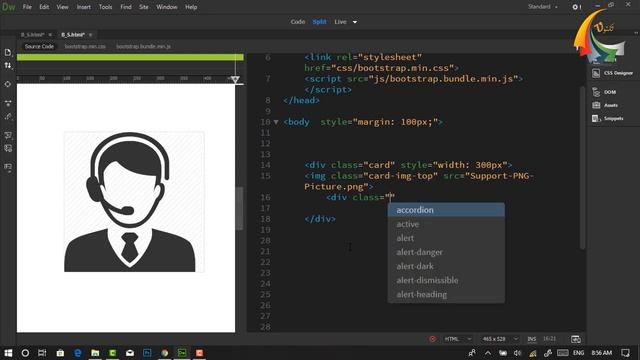Switch to Live view
Screen dimensions: 640x360
pos(340,22)
